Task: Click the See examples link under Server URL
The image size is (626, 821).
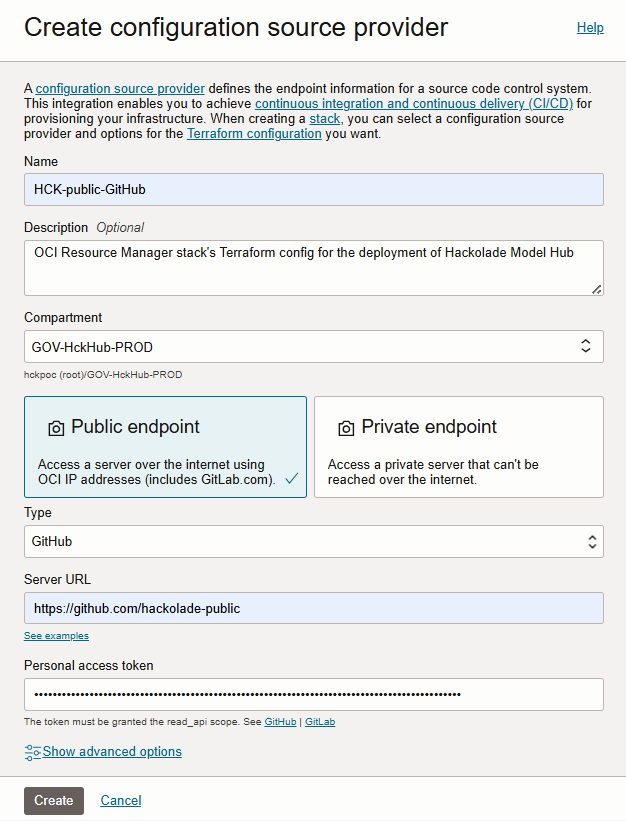Action: tap(56, 635)
